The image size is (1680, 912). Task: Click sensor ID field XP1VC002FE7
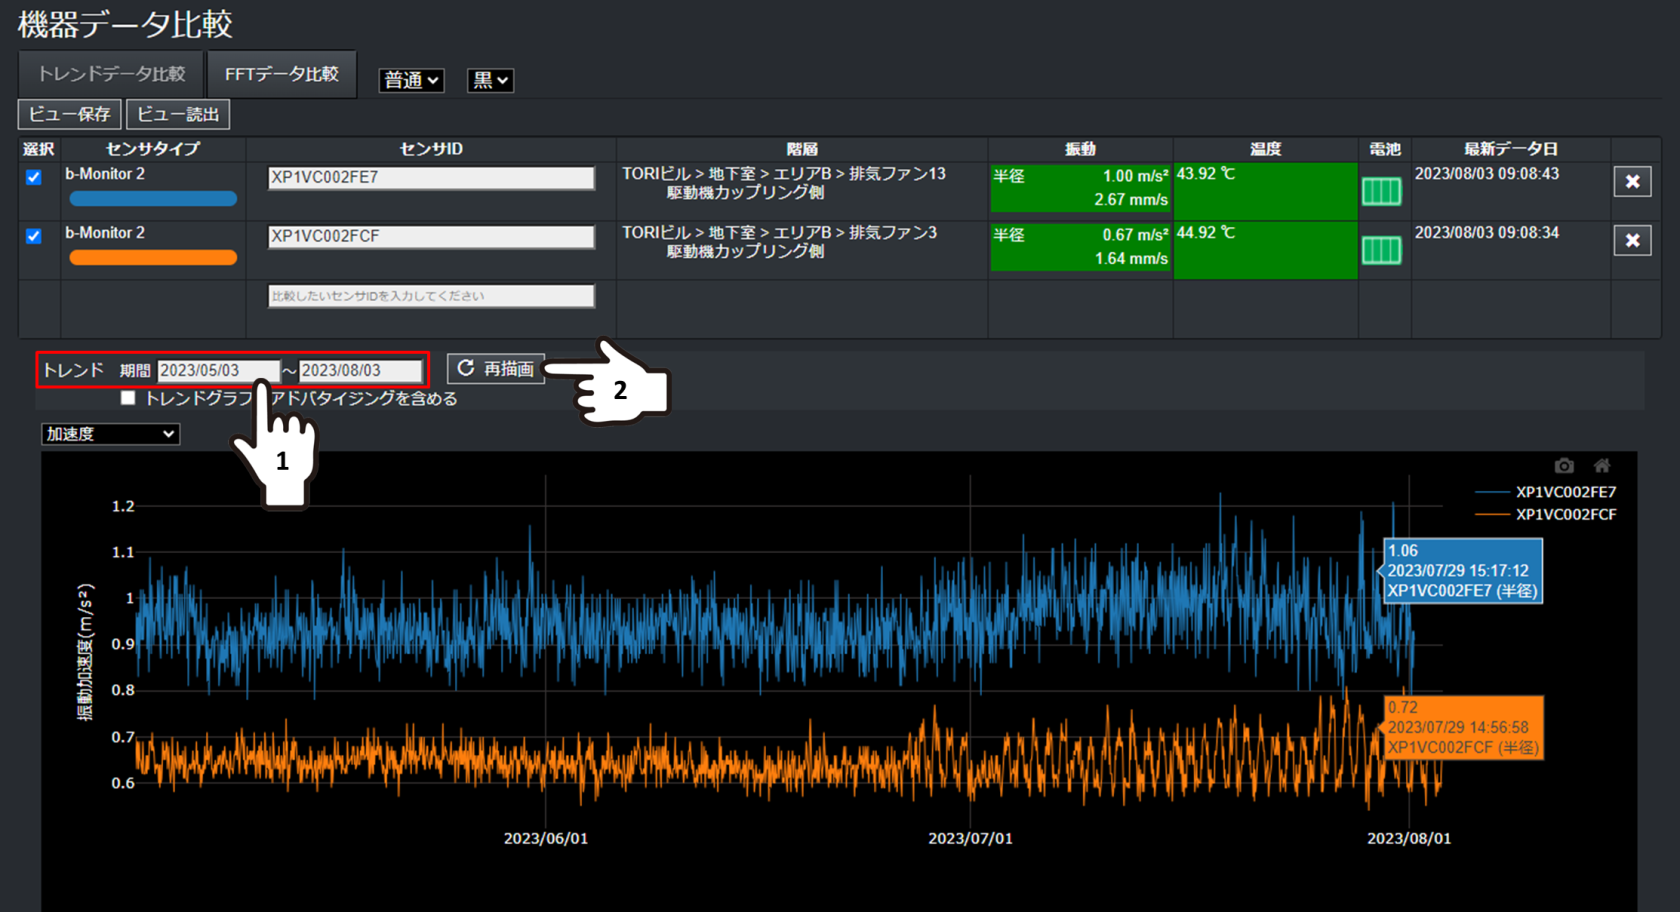(431, 178)
